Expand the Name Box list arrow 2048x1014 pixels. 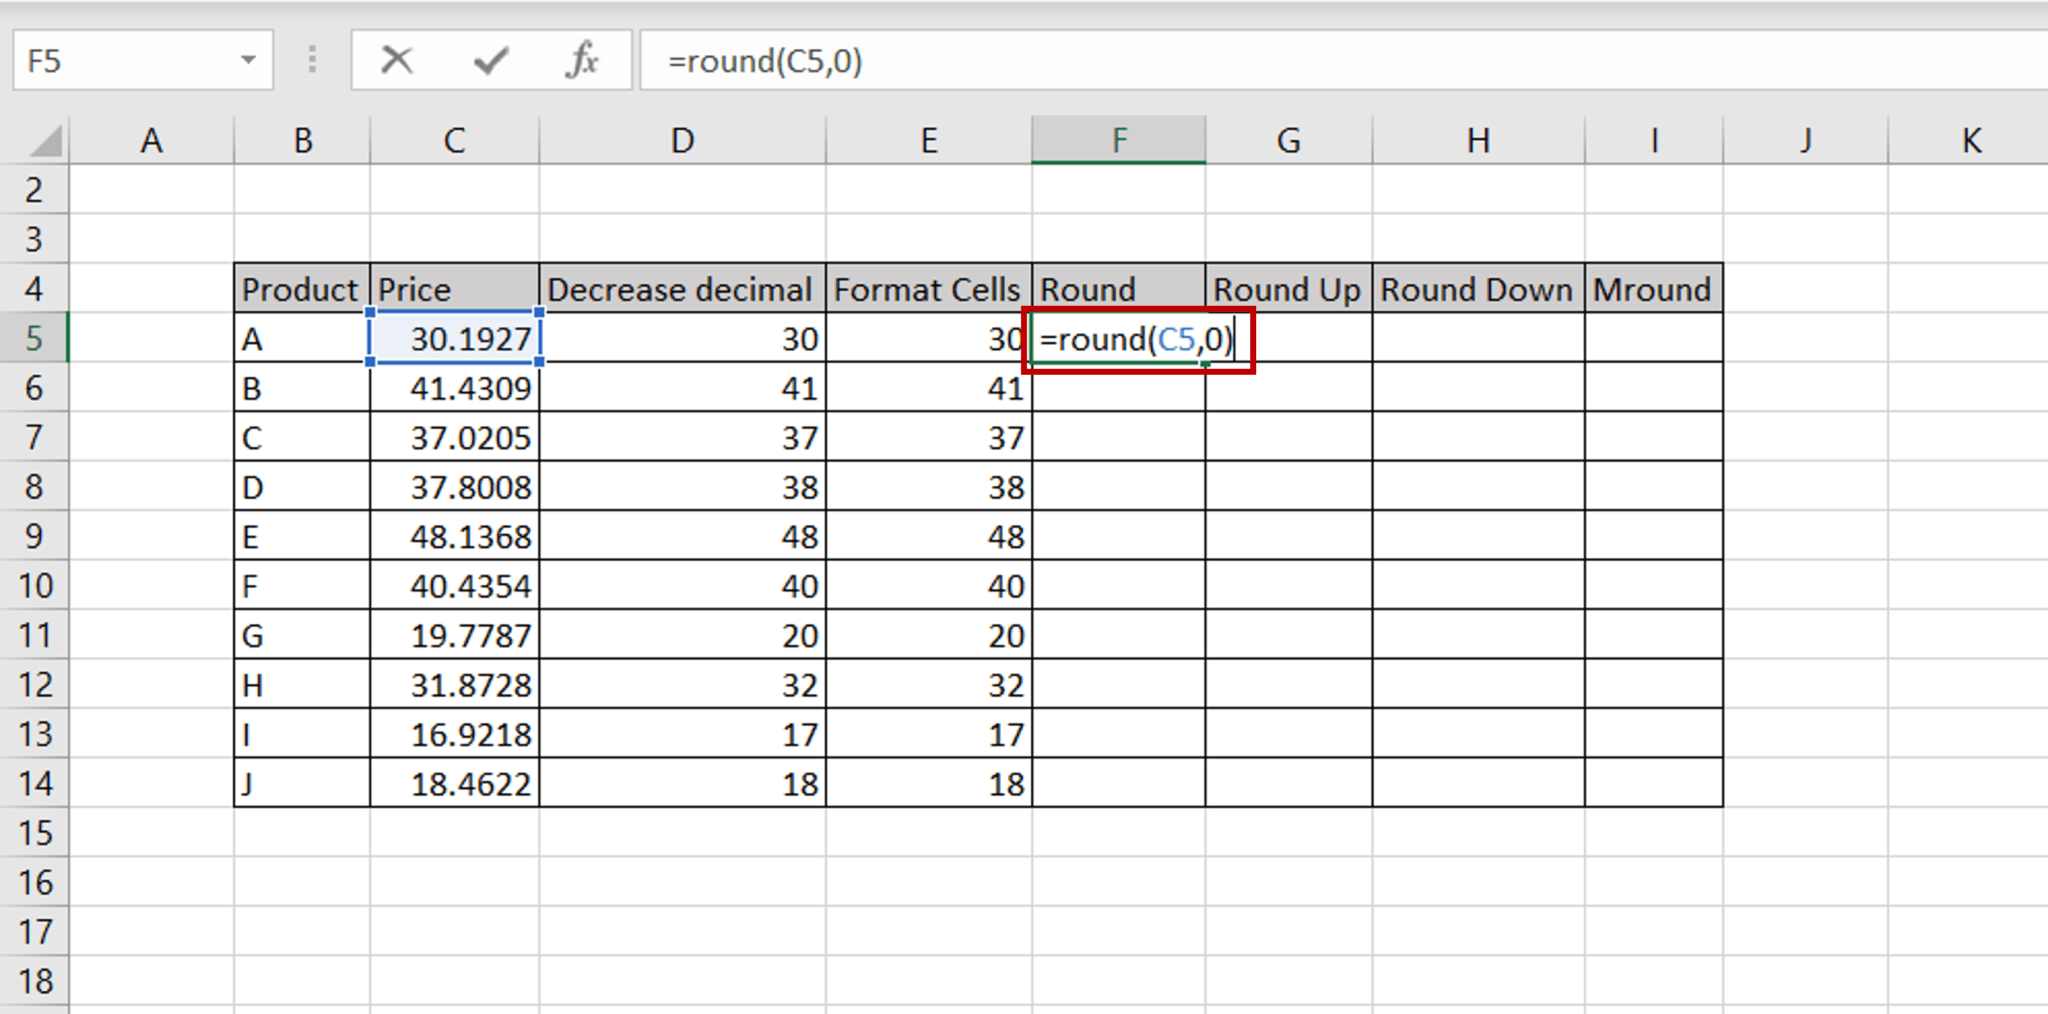click(x=249, y=60)
